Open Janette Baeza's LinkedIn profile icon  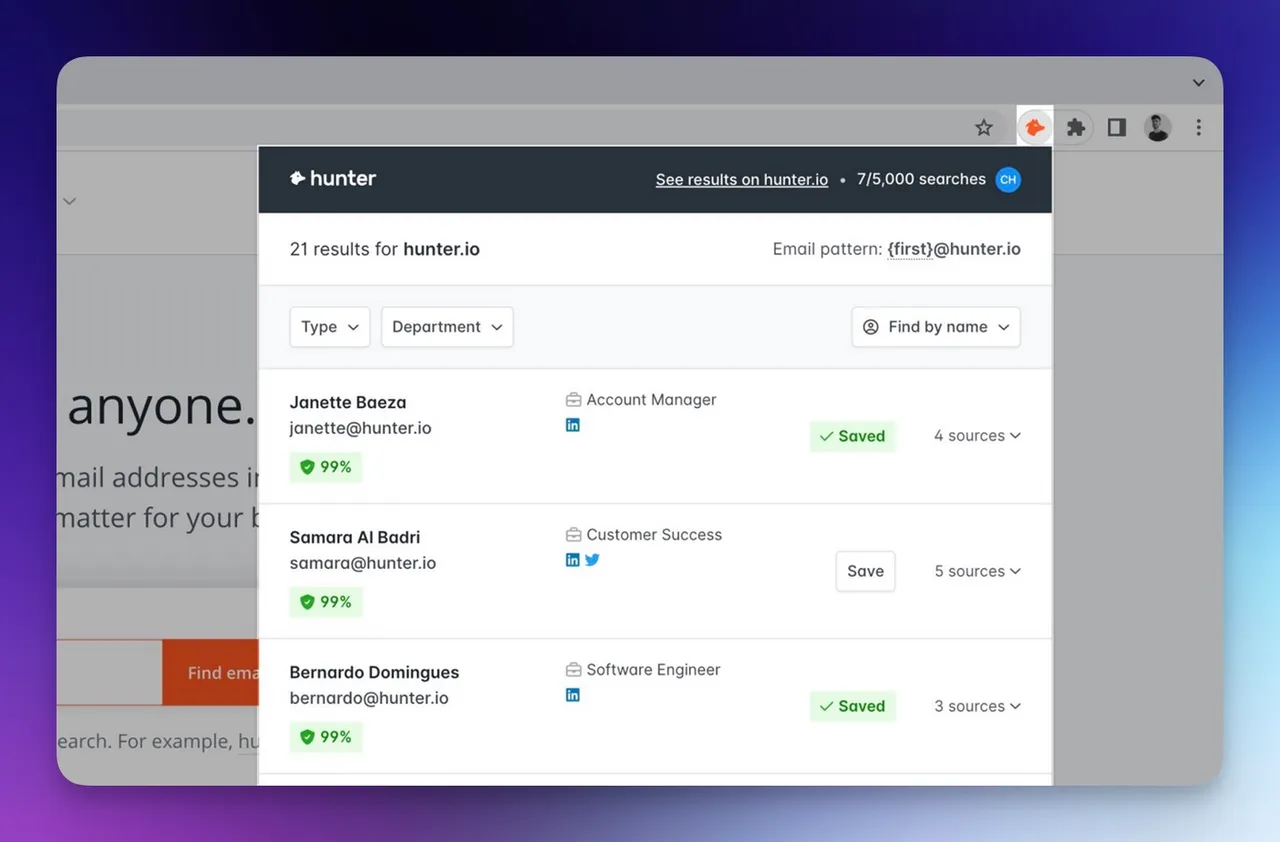coord(573,425)
